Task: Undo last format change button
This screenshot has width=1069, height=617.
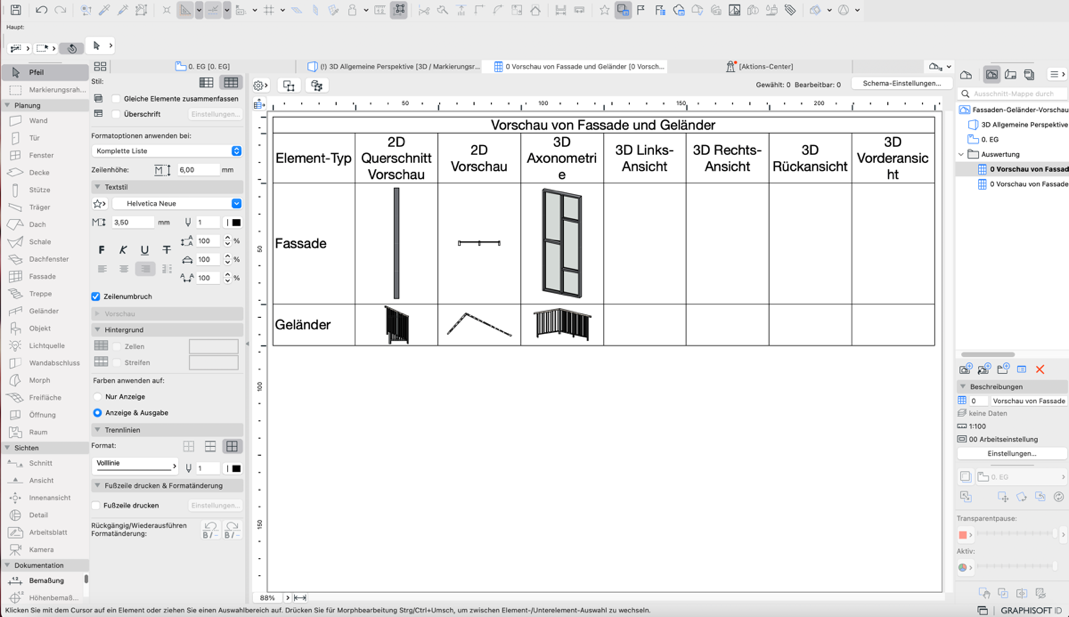Action: pyautogui.click(x=210, y=530)
